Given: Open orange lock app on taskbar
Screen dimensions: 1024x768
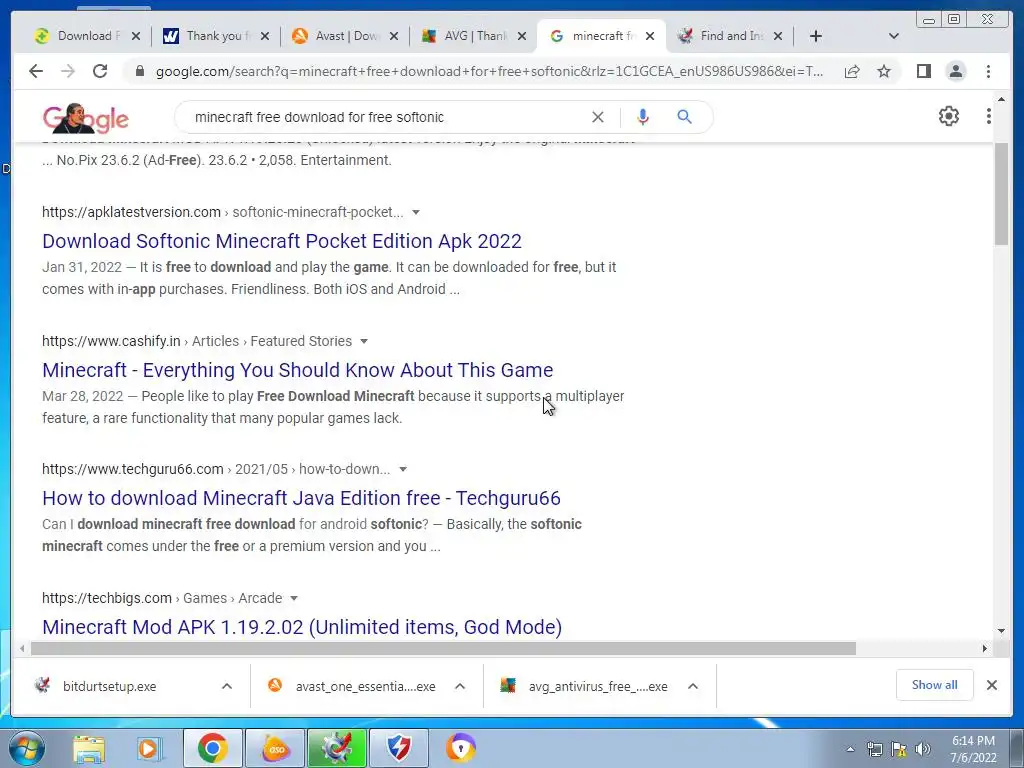Looking at the screenshot, I should pos(461,748).
